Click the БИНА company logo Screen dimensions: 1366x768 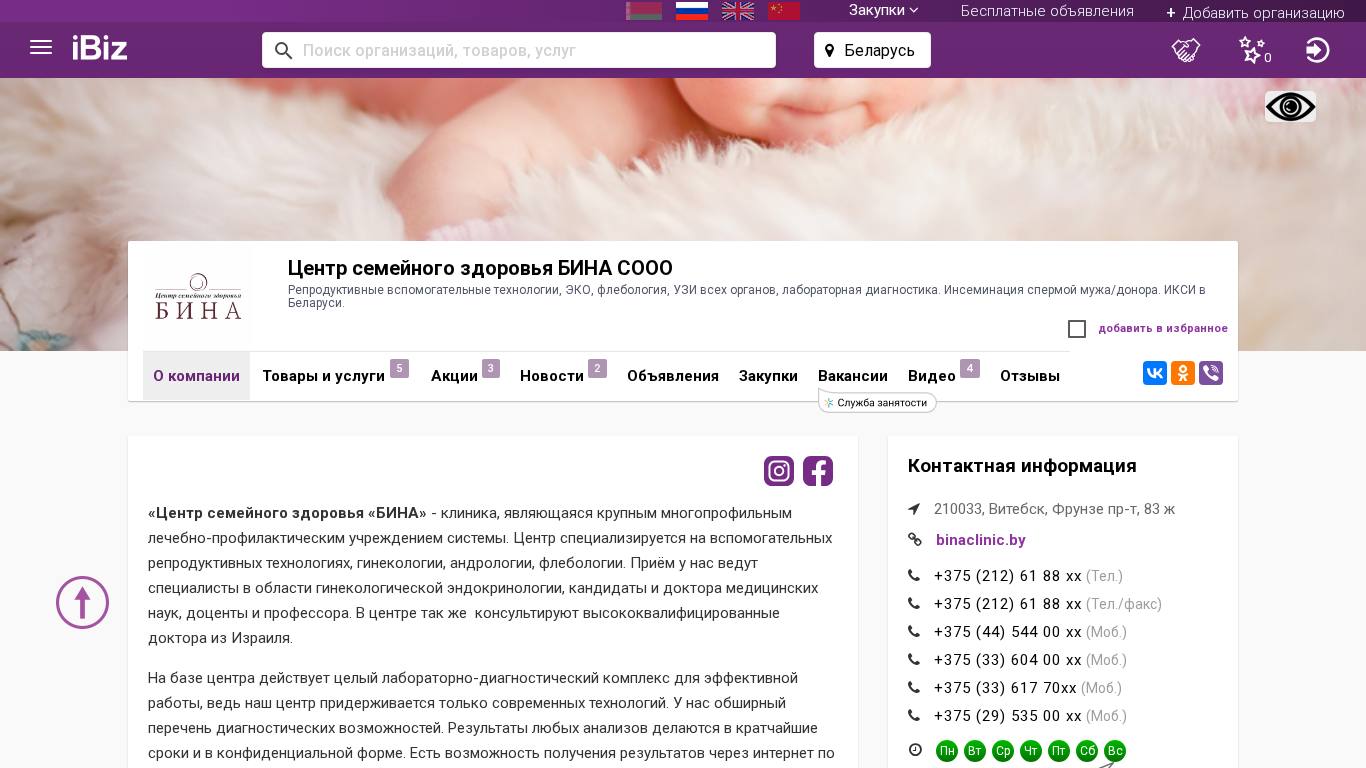click(x=198, y=297)
